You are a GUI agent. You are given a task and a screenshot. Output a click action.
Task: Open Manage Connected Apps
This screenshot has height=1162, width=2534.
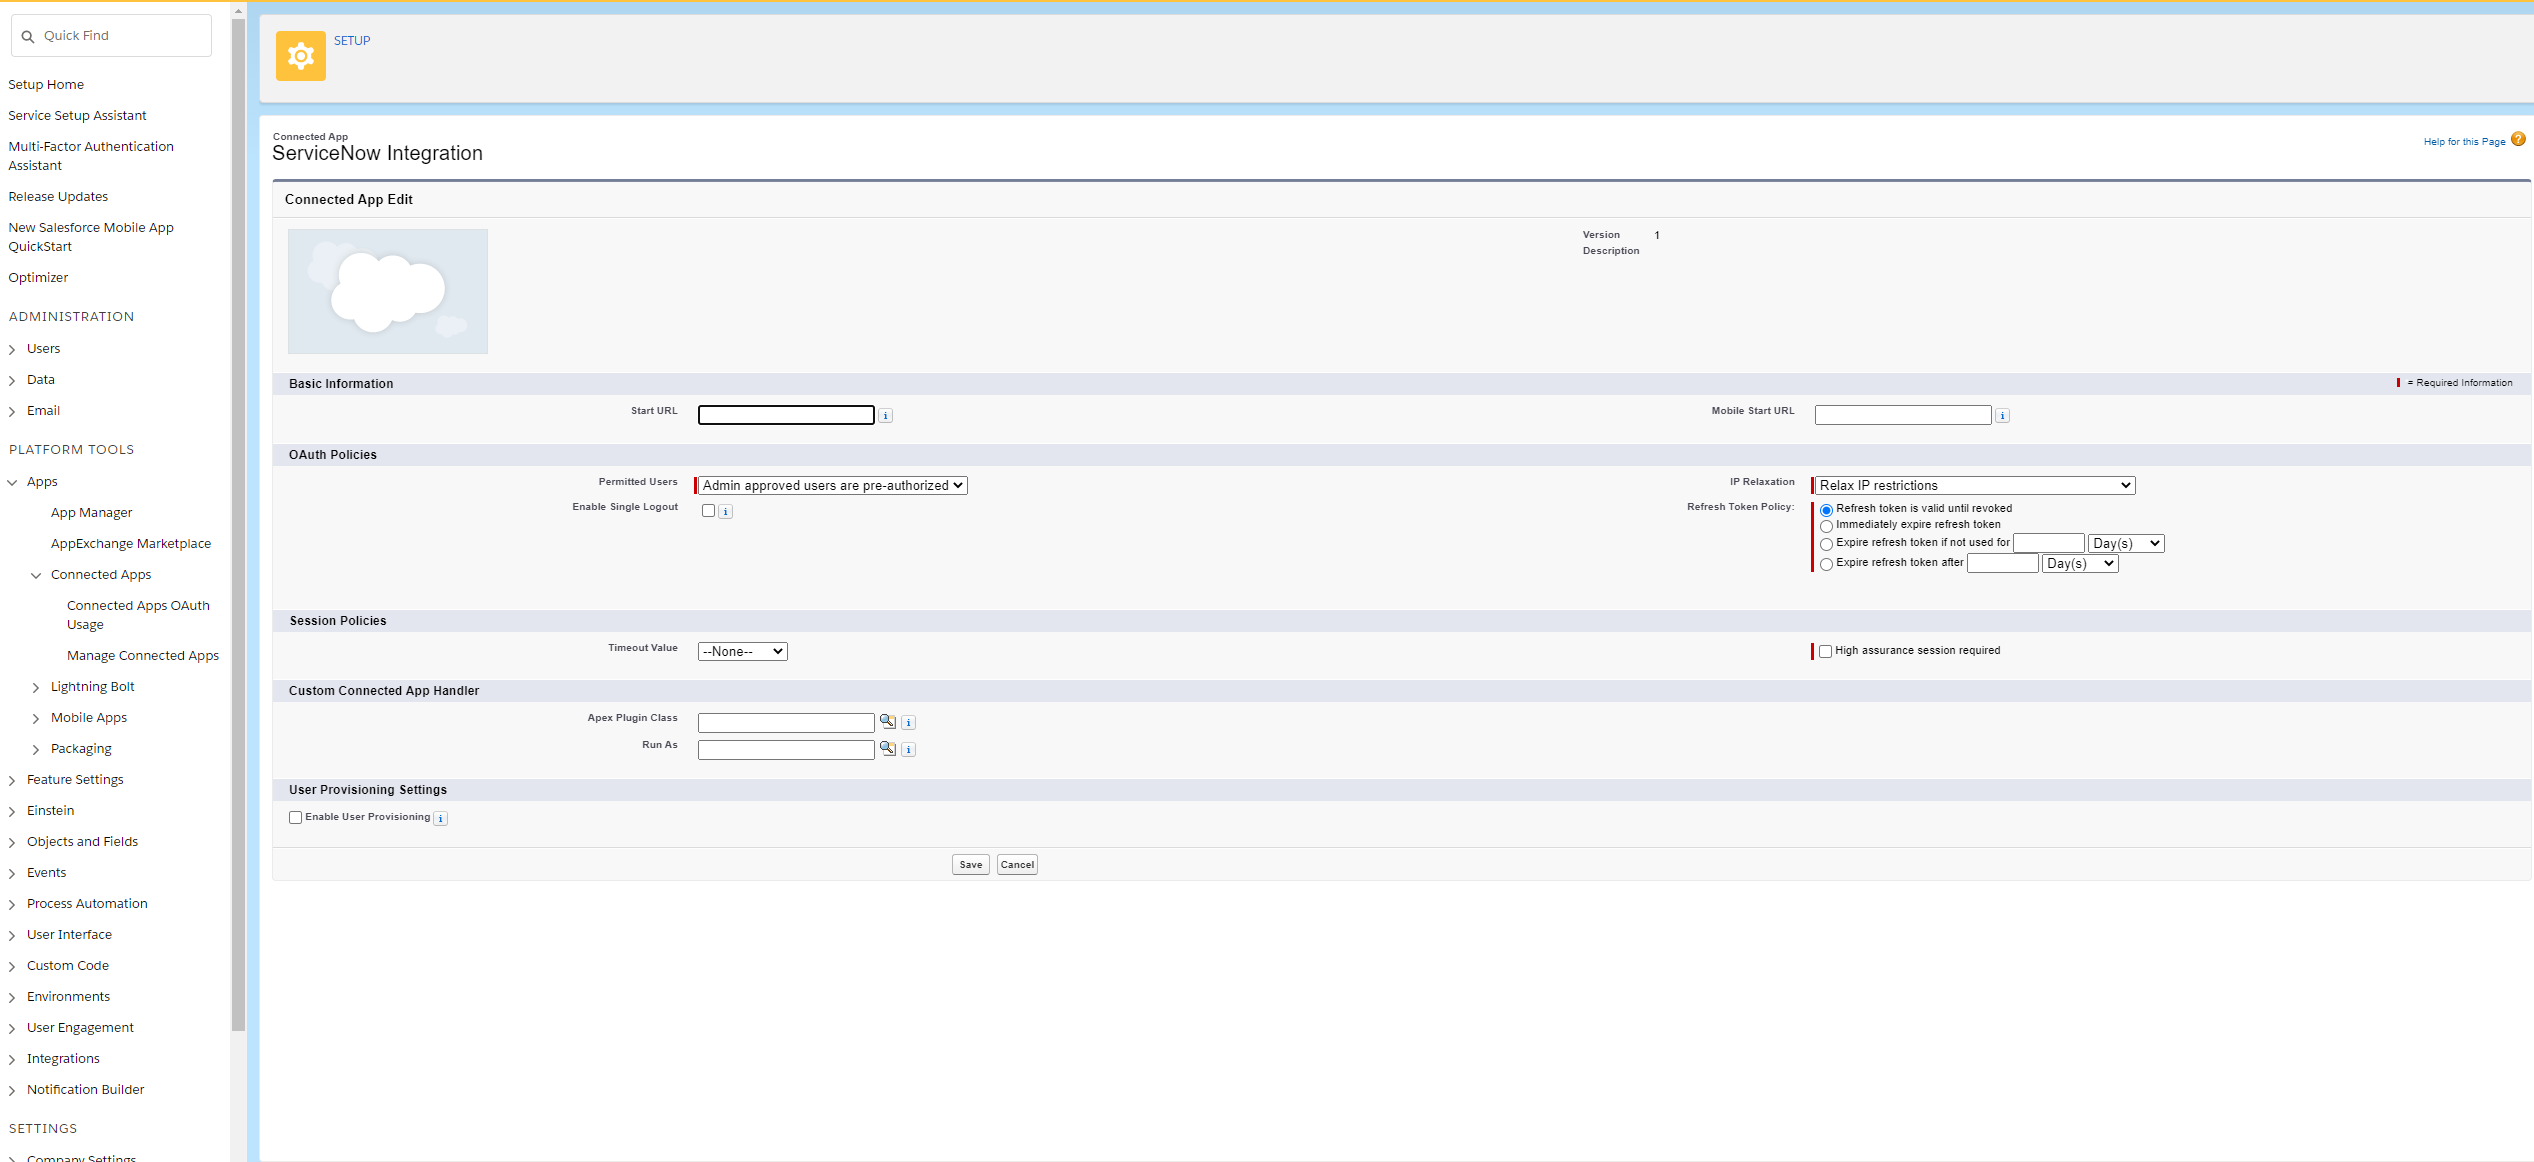(x=143, y=656)
